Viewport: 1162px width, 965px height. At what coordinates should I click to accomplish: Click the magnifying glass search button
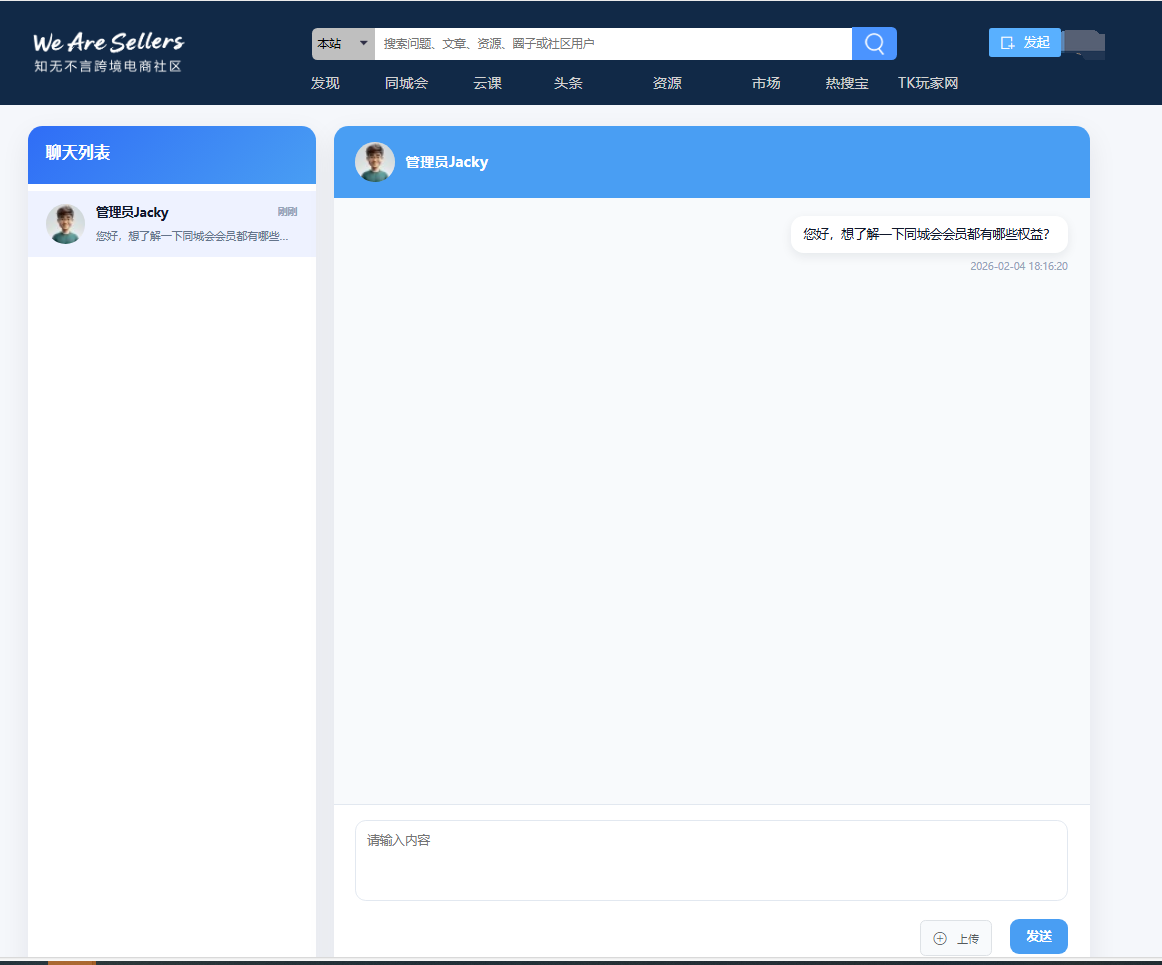point(874,44)
